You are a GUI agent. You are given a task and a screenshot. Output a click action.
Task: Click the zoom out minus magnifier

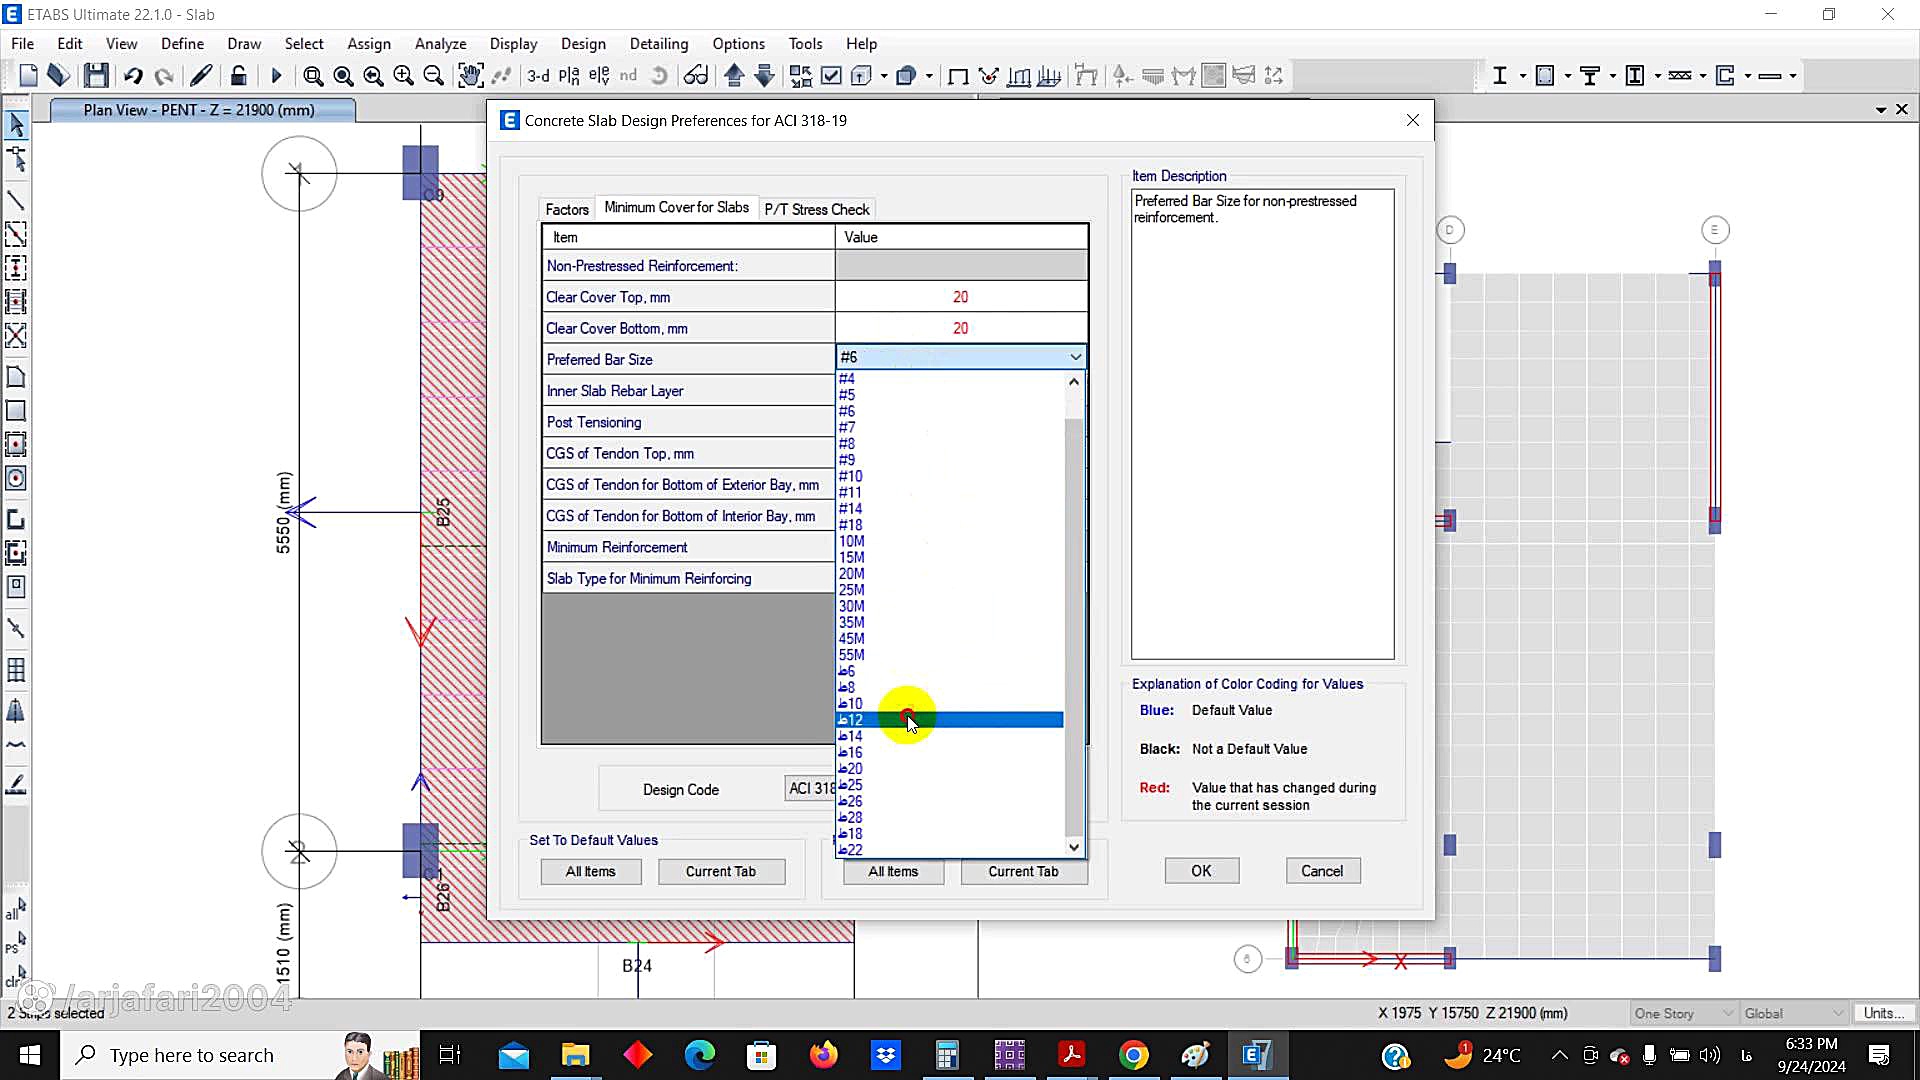433,76
